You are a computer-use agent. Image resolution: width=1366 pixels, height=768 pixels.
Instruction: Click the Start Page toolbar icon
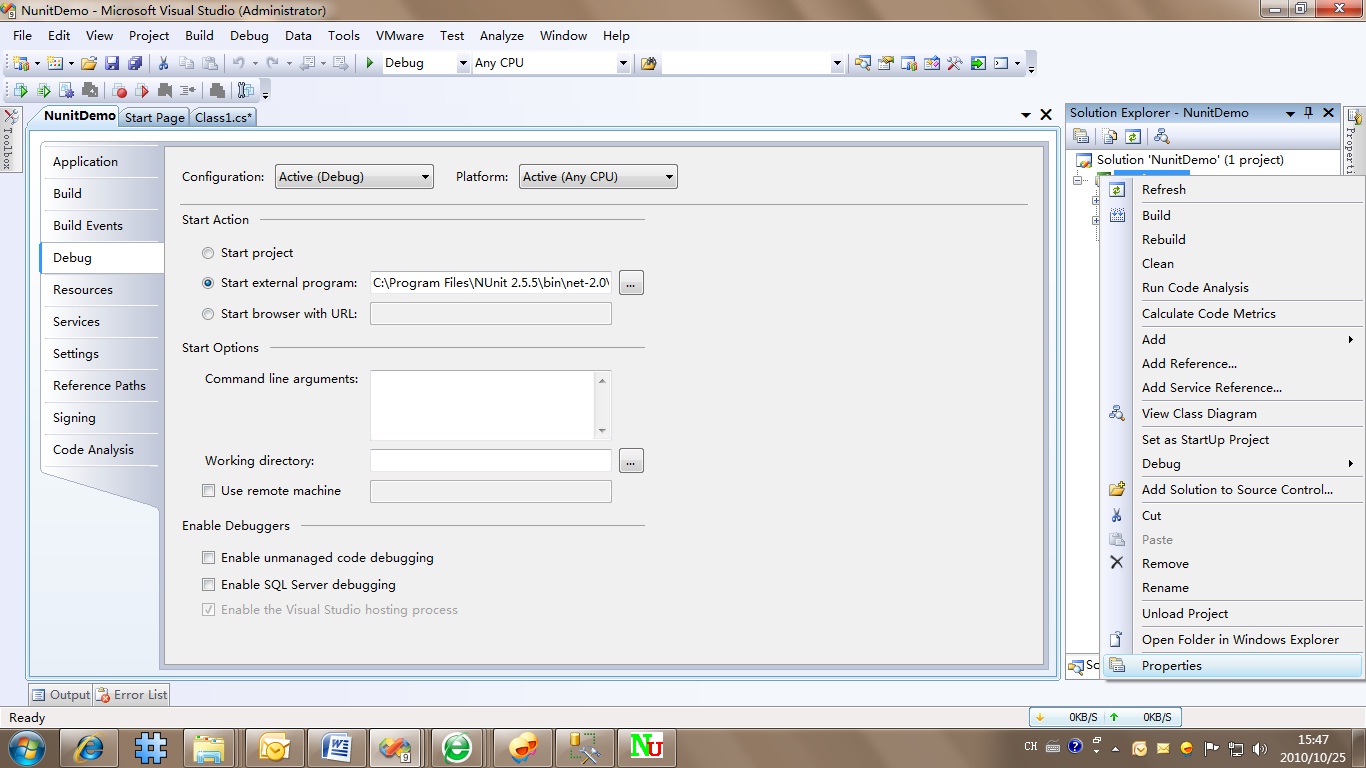coord(978,63)
